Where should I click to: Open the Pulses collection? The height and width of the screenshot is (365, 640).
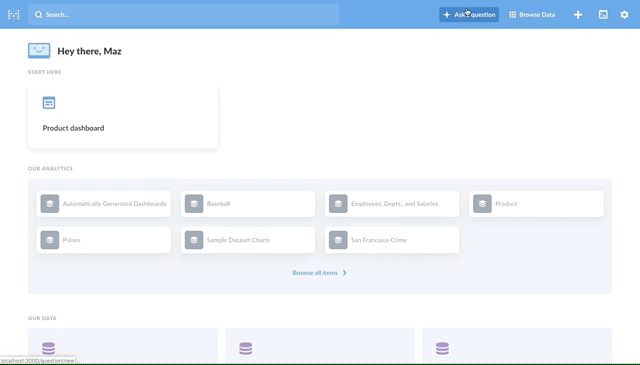click(x=104, y=240)
